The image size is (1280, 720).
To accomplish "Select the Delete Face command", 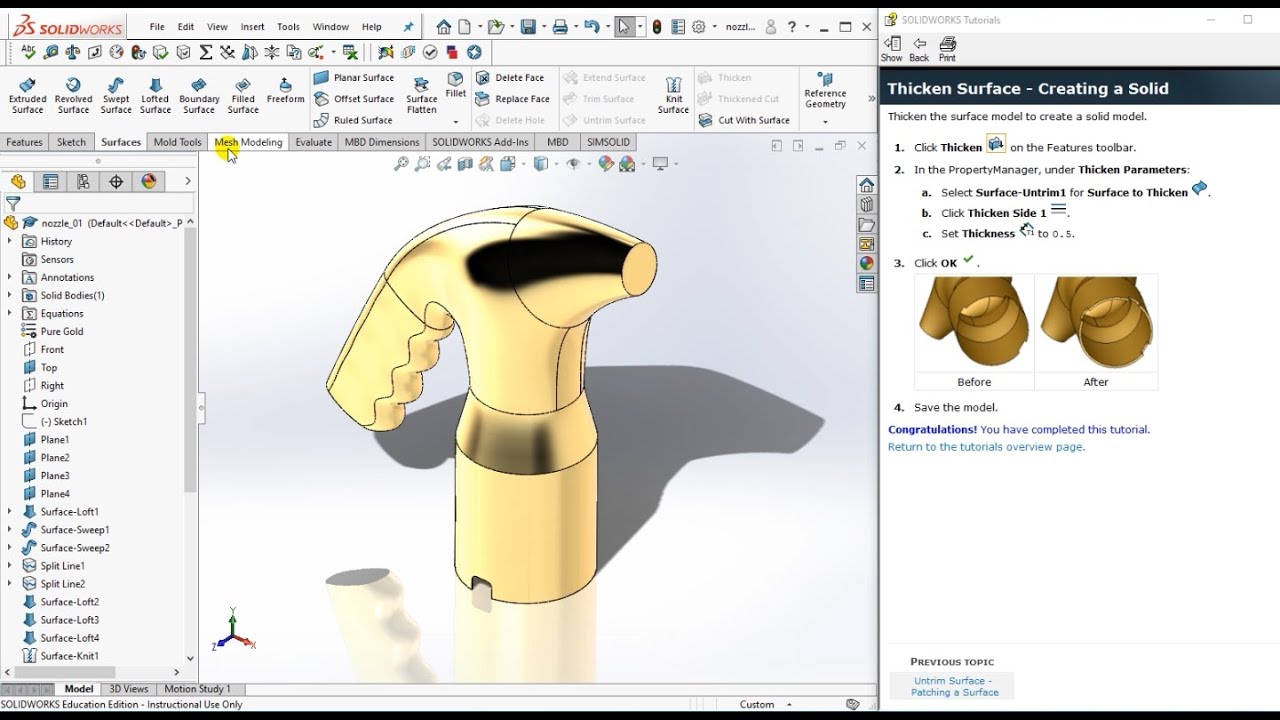I will [510, 77].
